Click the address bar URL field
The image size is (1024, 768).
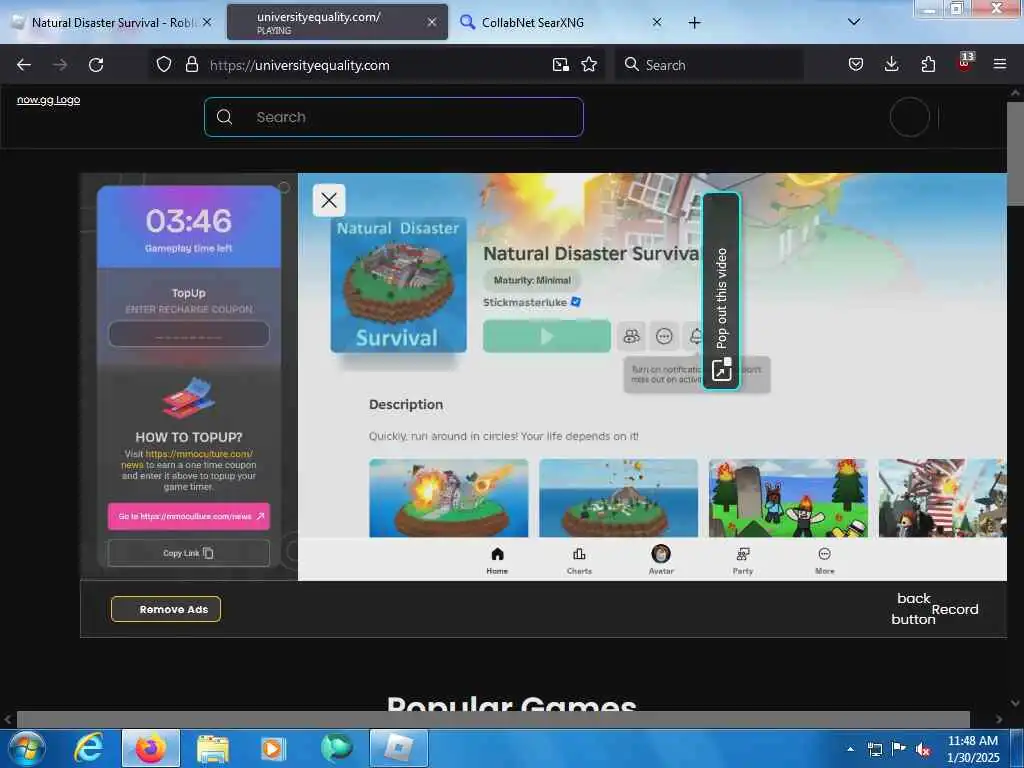(379, 65)
